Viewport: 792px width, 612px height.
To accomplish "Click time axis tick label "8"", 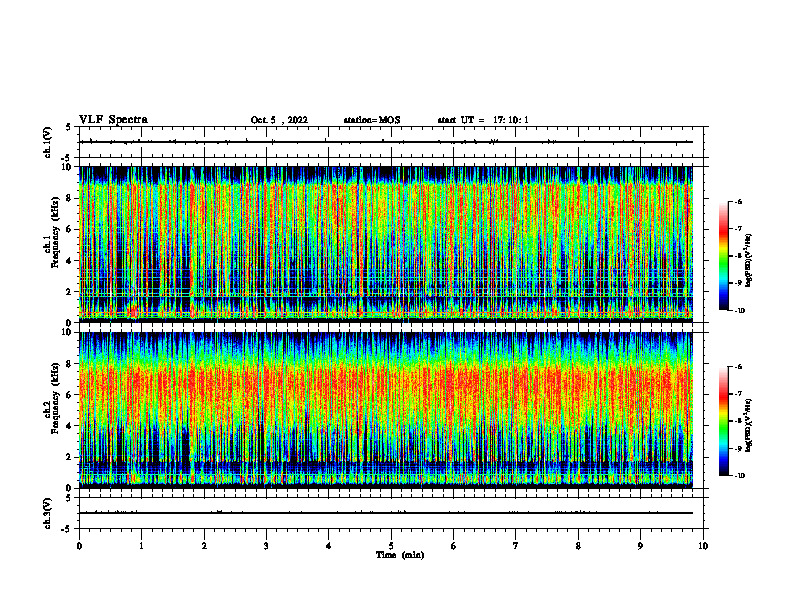I will 578,546.
